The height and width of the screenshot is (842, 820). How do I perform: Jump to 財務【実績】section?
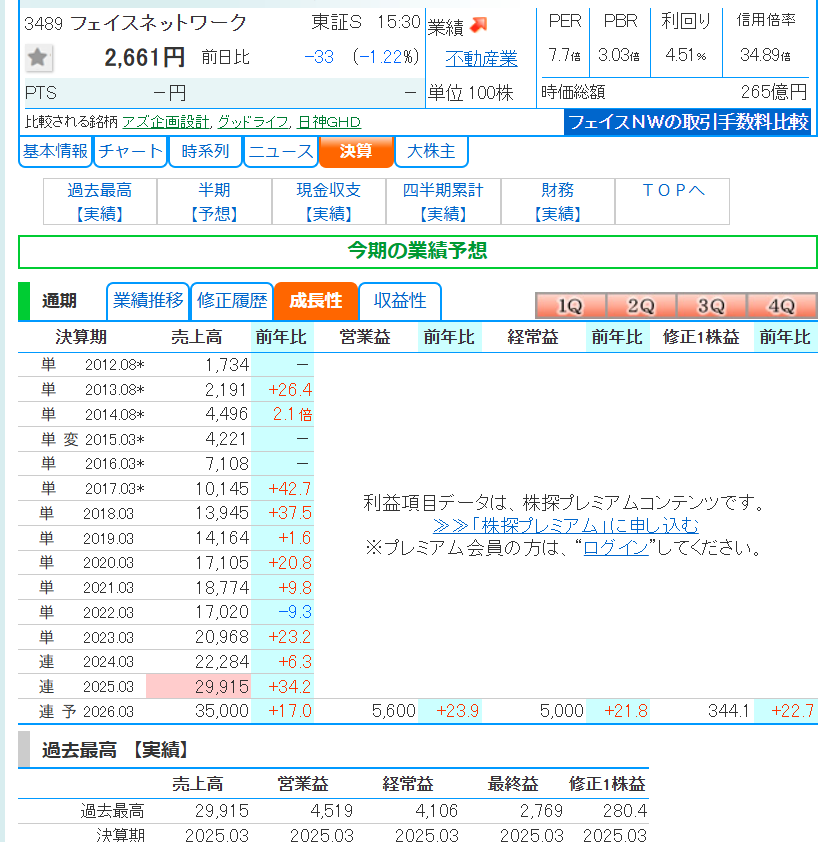point(557,202)
